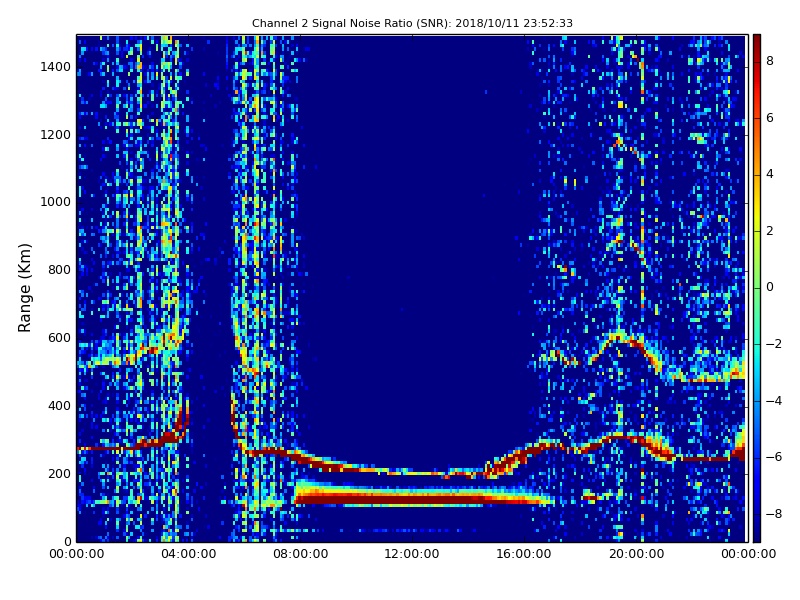Click the colorbar value 2 label
Viewport: 800px width, 600px height.
point(770,231)
